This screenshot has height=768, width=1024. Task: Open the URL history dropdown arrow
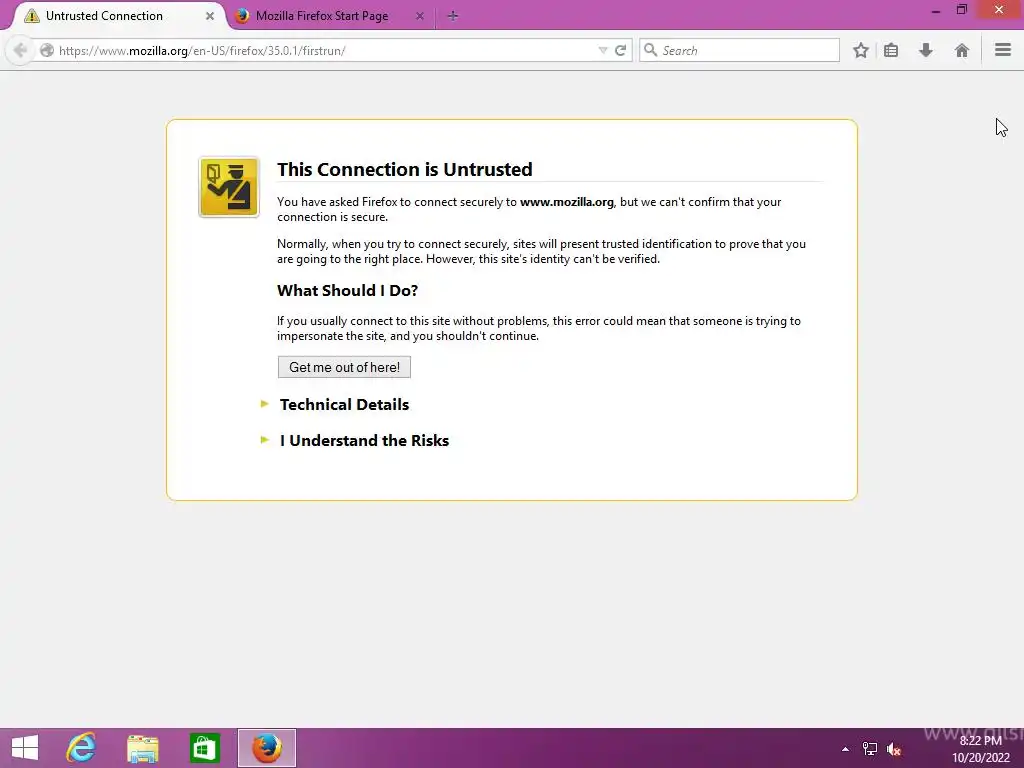click(603, 50)
